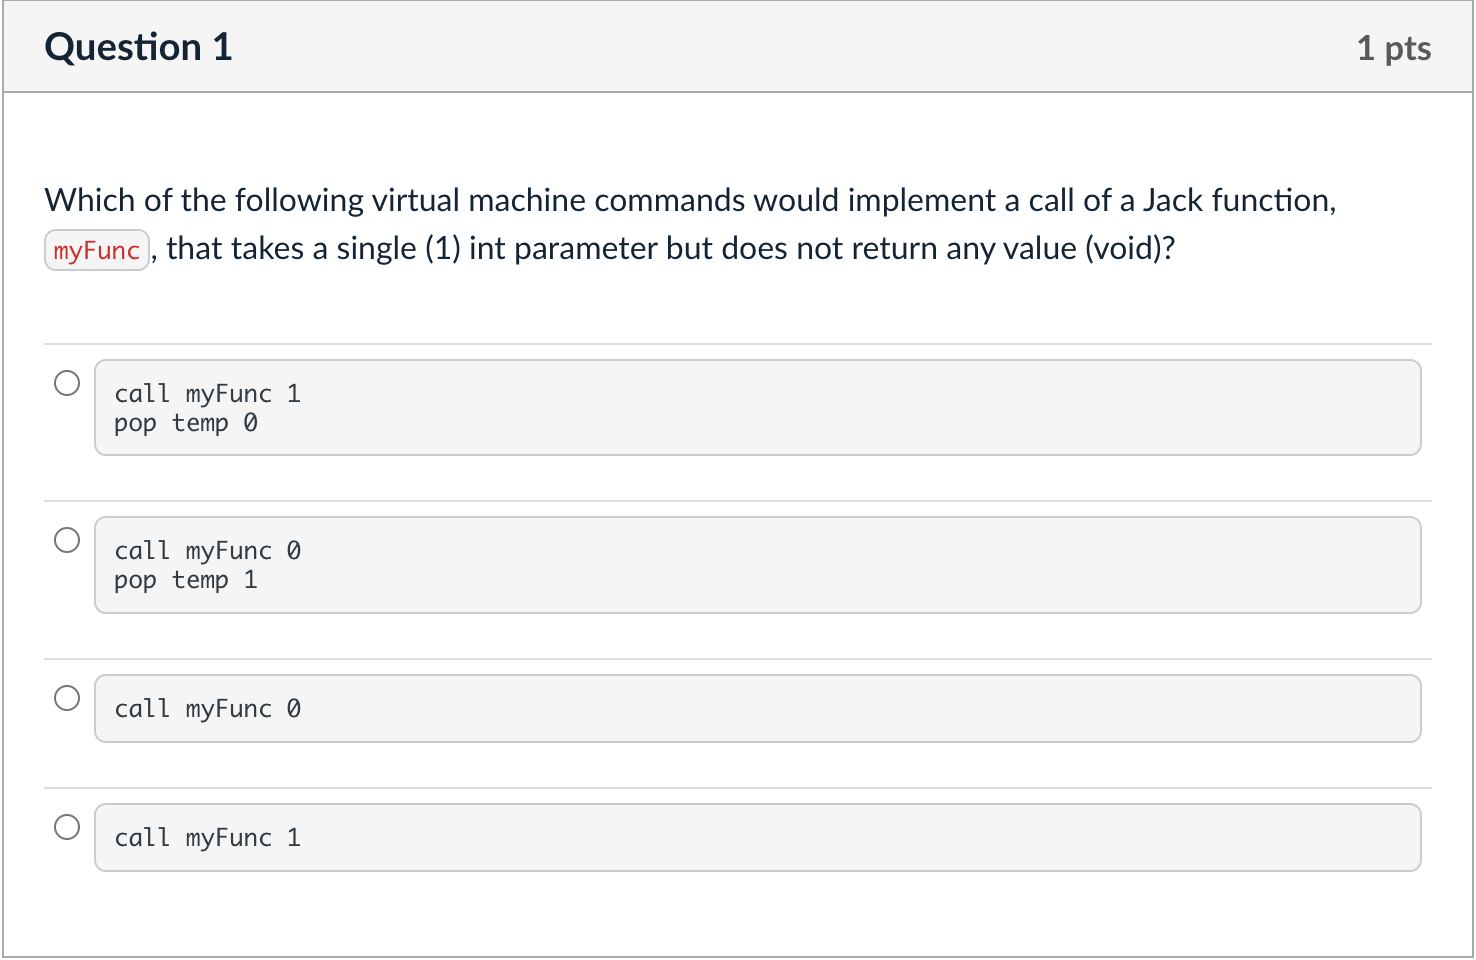
Task: Click the 'call myFunc 1' text in the last option
Action: click(207, 837)
